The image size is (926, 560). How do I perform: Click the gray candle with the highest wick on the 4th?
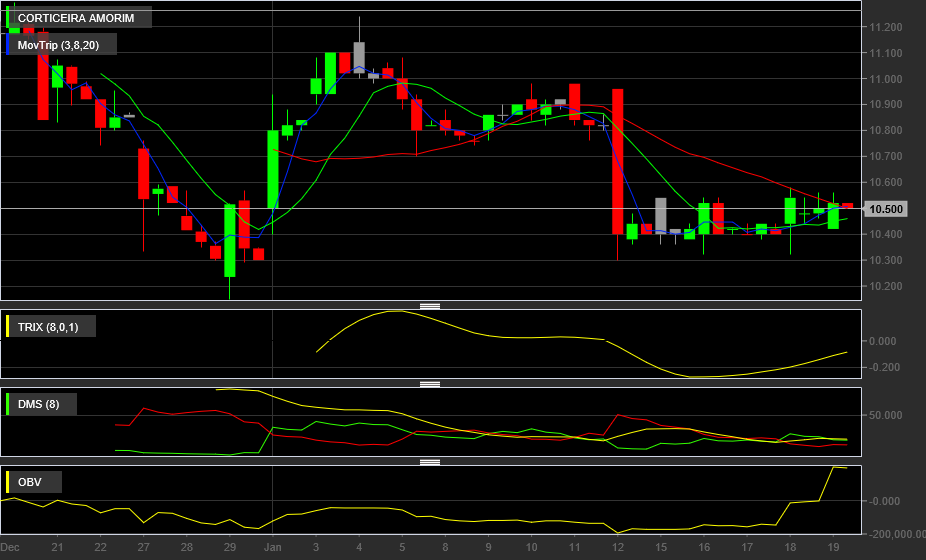pyautogui.click(x=359, y=57)
